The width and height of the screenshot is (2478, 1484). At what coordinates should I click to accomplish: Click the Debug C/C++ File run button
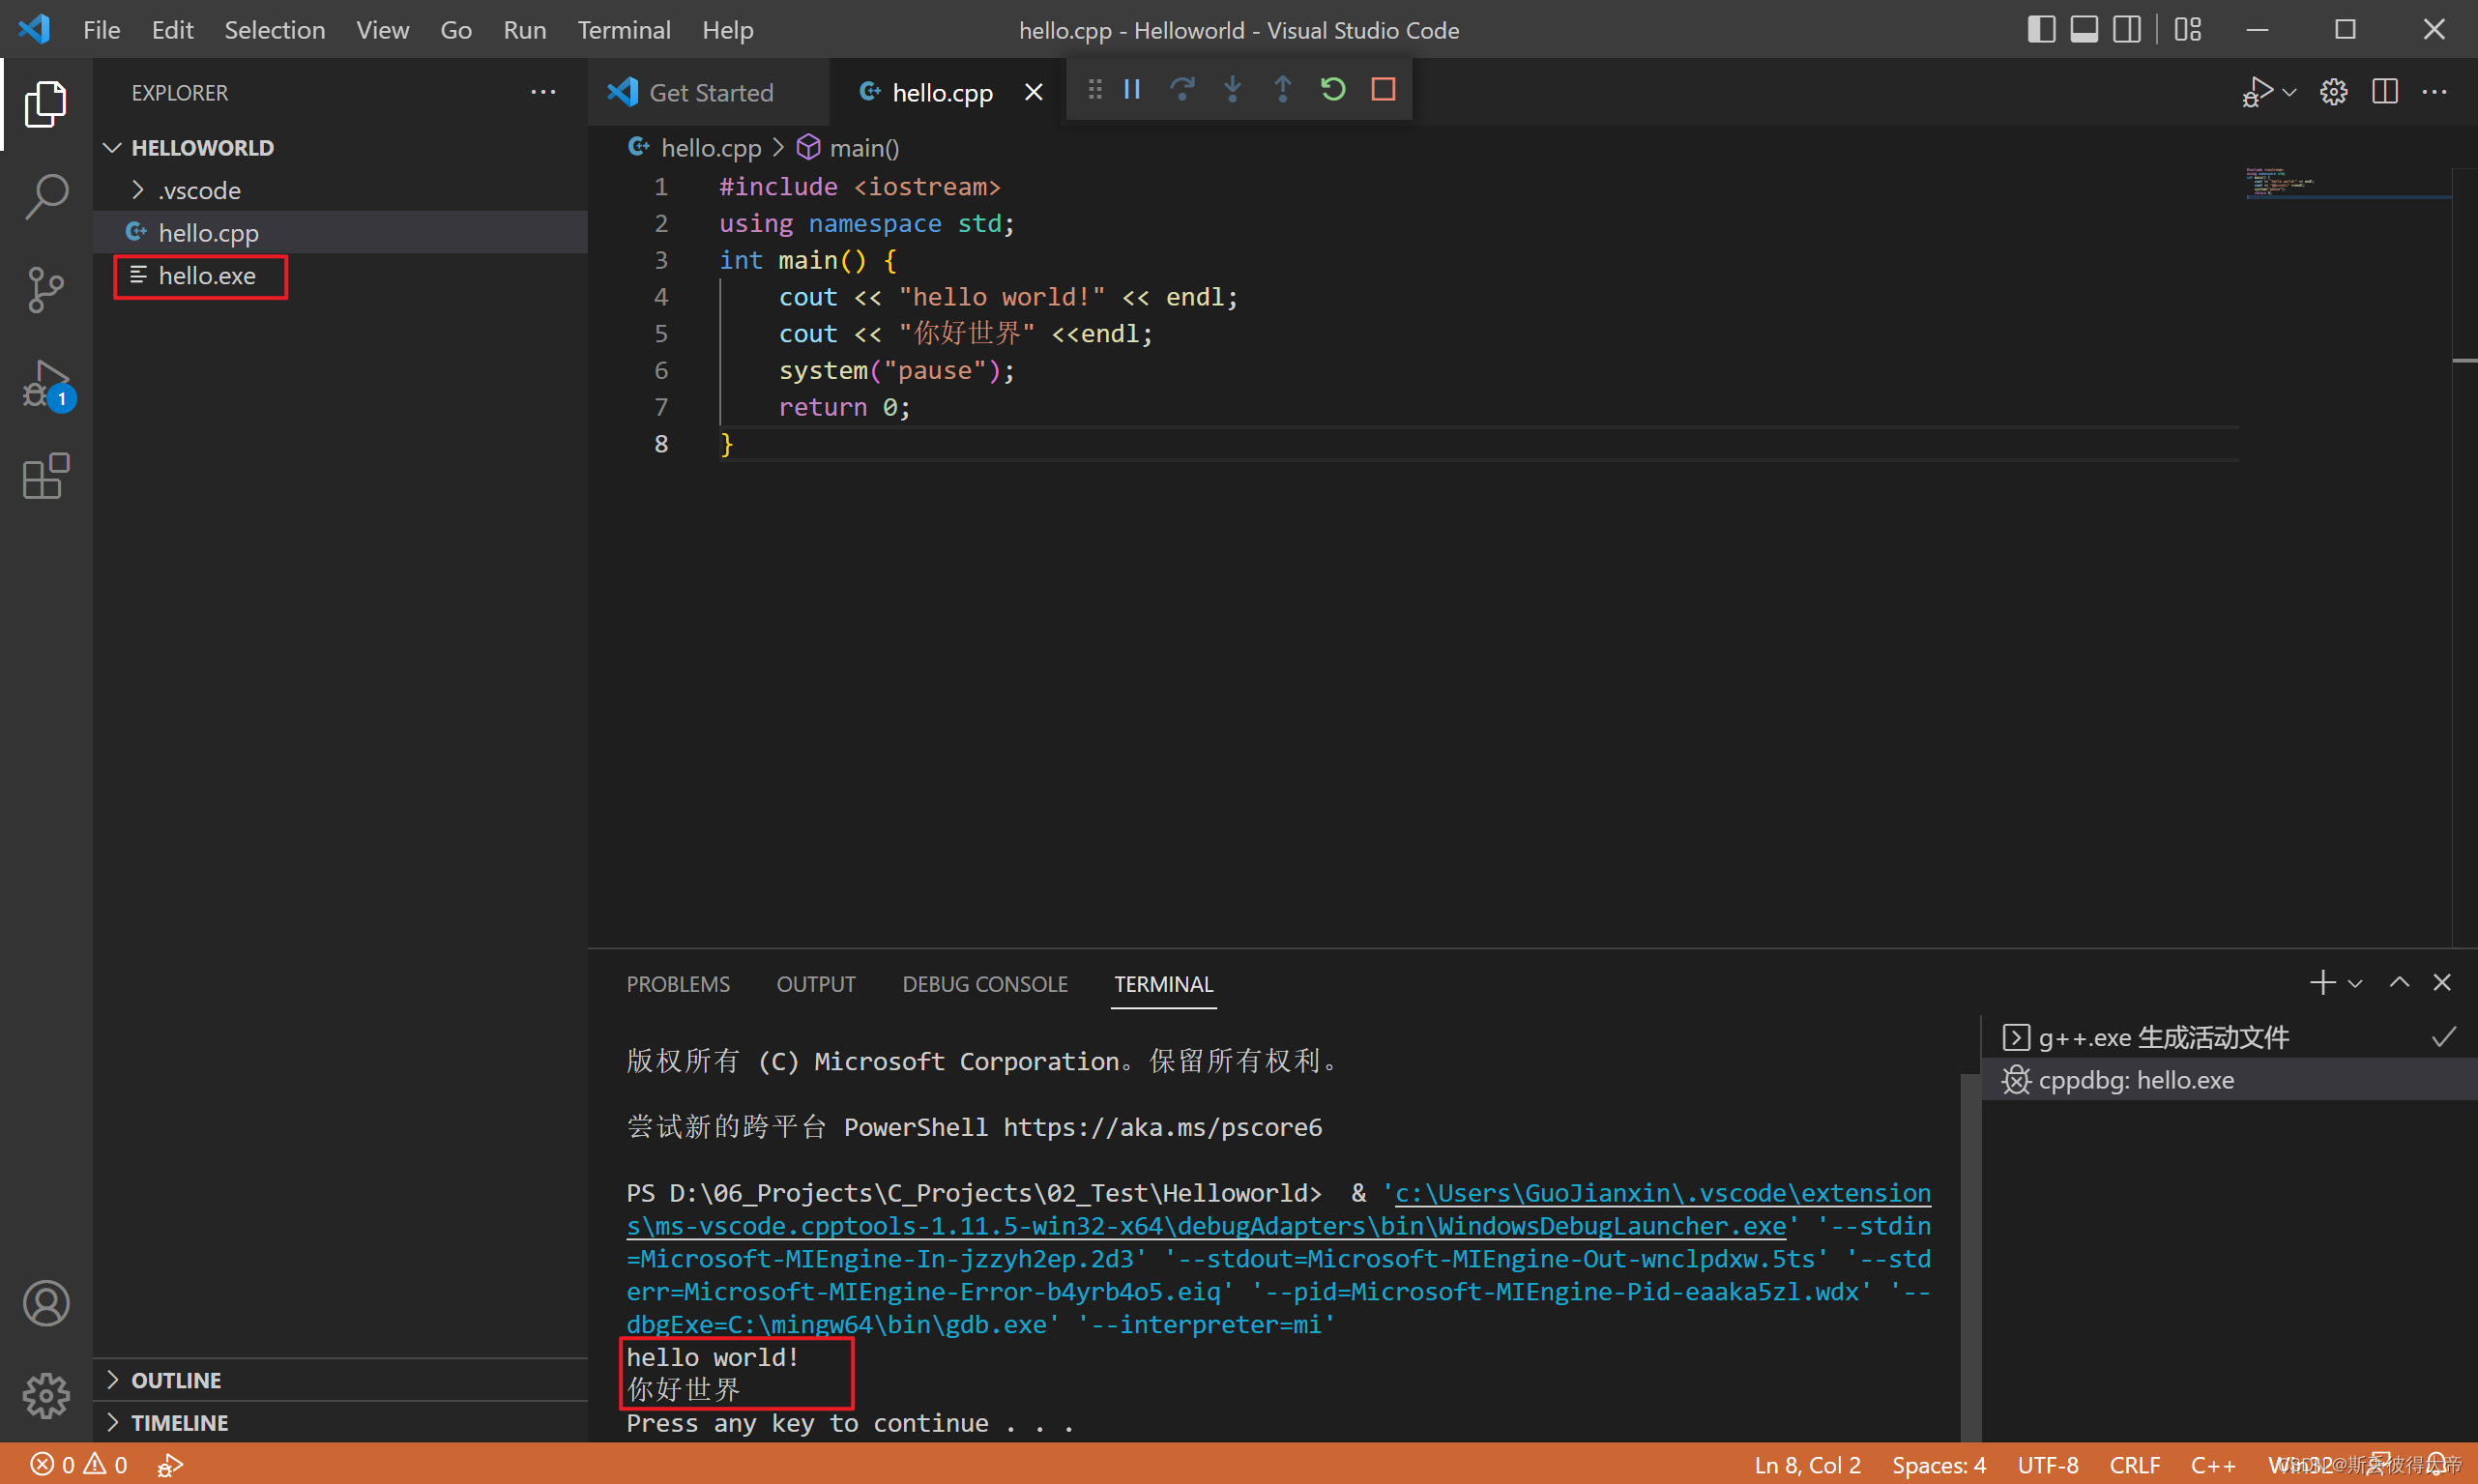point(2256,92)
